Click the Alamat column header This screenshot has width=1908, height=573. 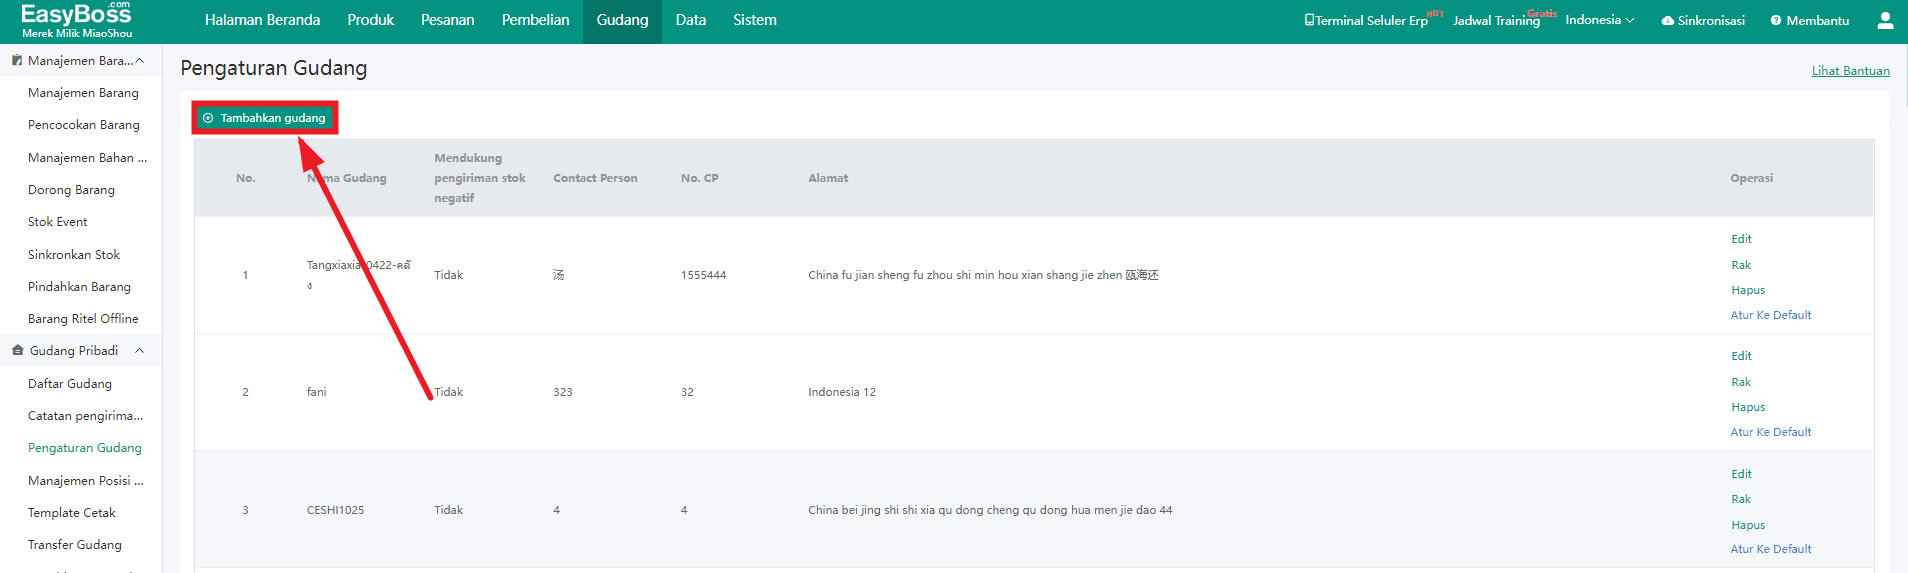[x=828, y=178]
